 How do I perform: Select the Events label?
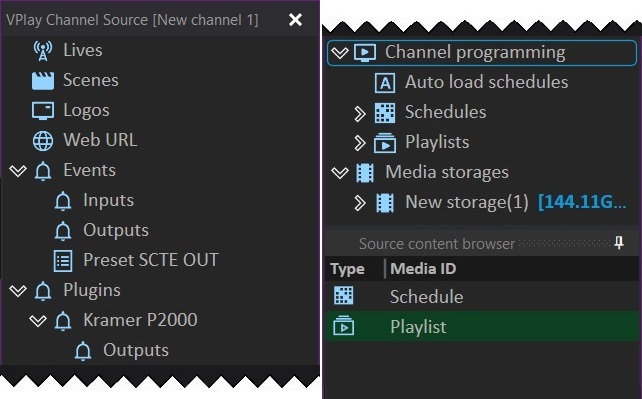pyautogui.click(x=90, y=170)
